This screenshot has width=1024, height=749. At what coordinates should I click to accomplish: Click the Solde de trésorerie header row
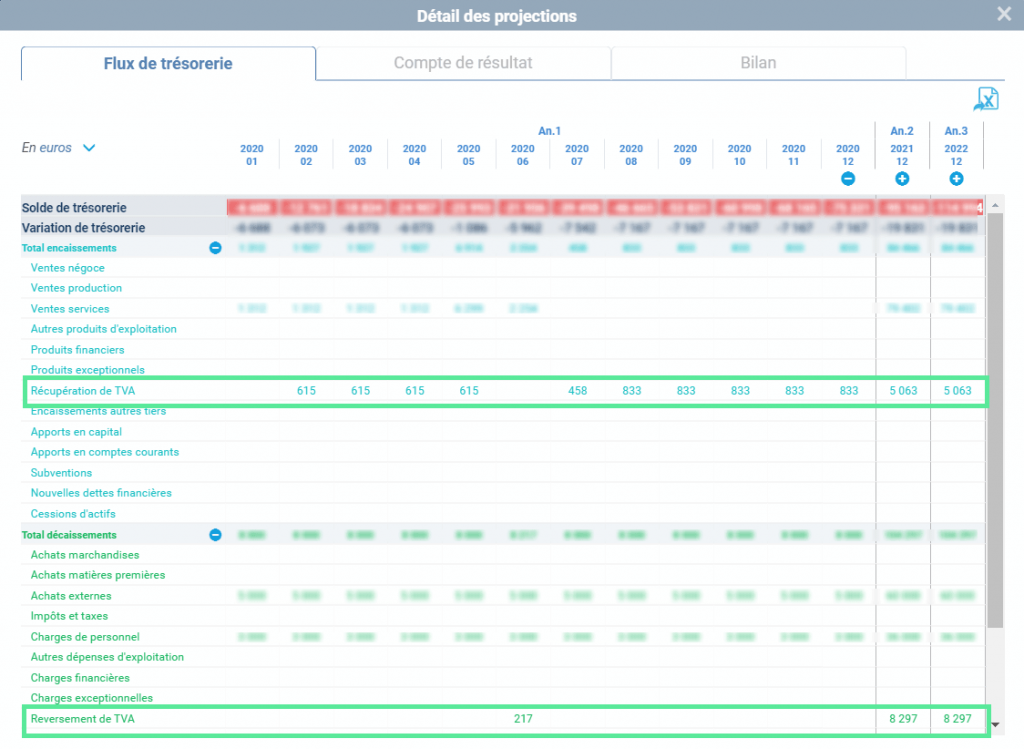click(x=503, y=208)
